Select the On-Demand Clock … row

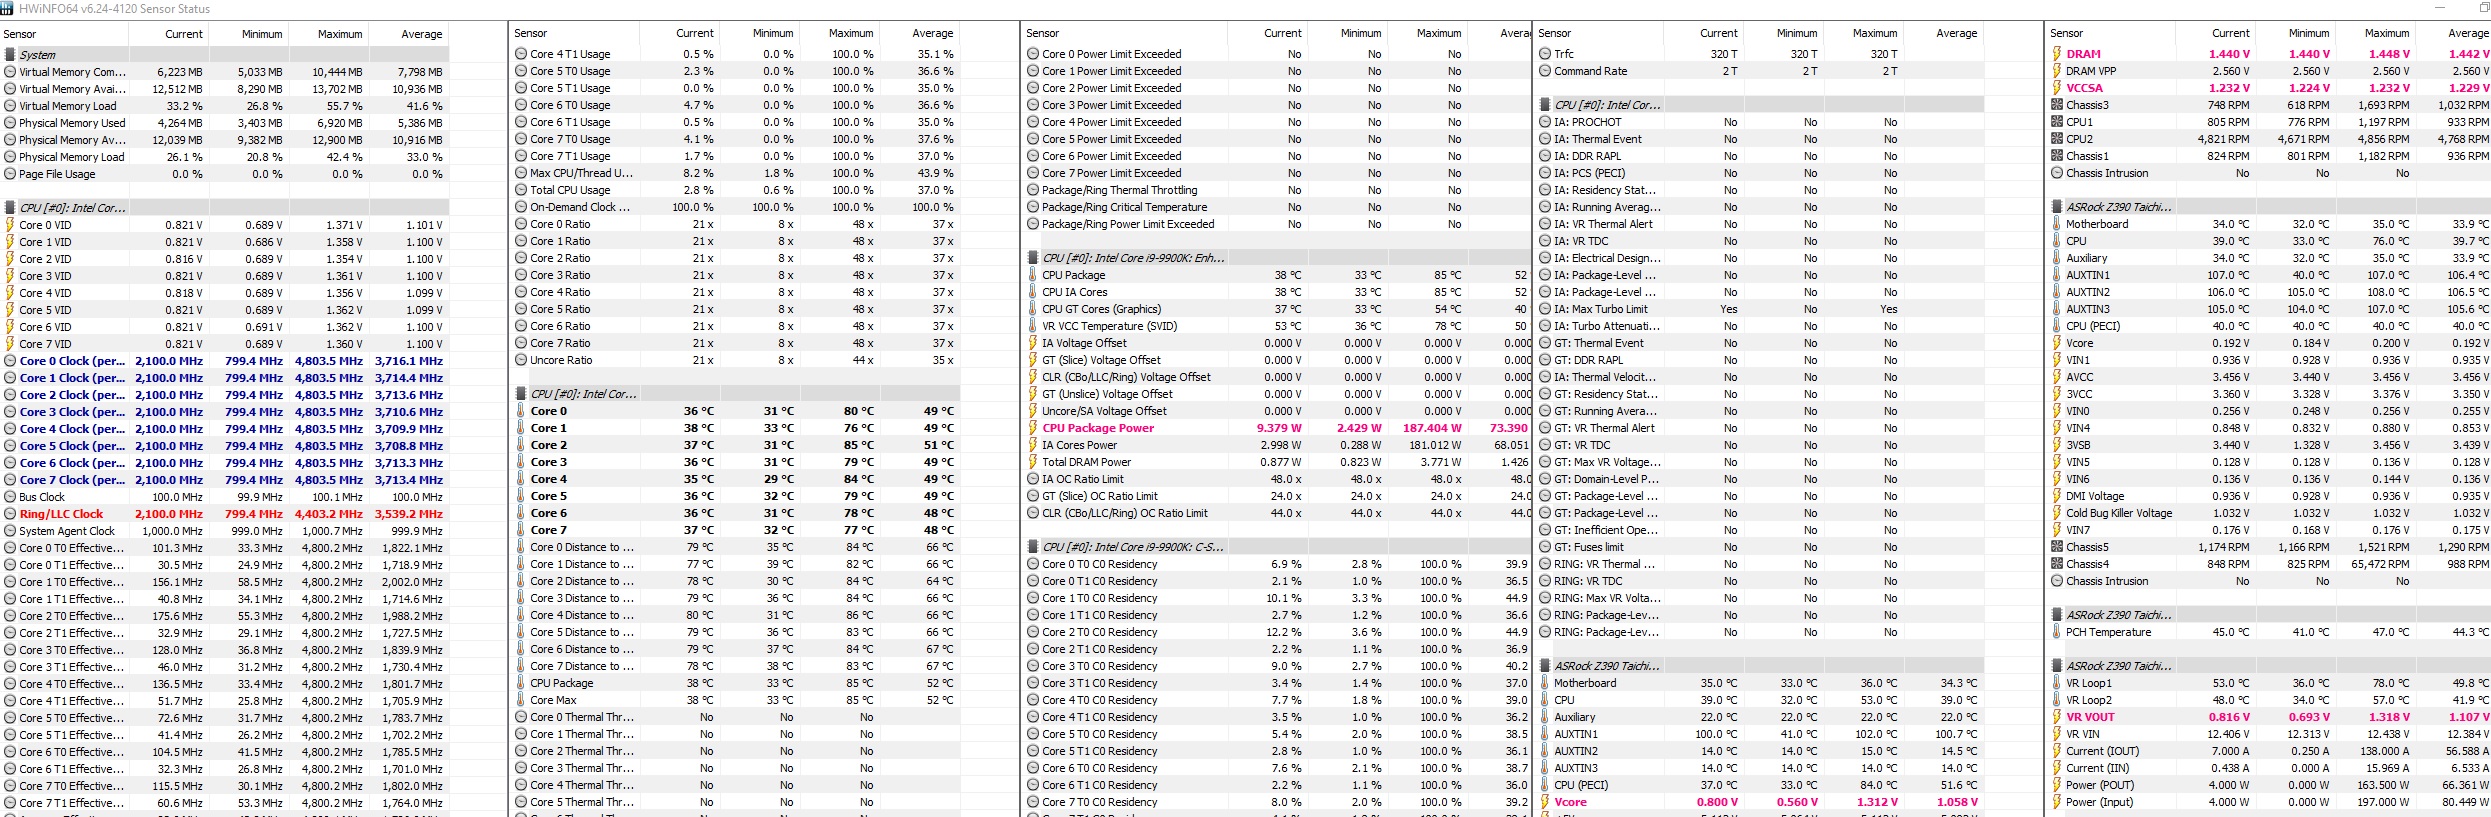(736, 207)
